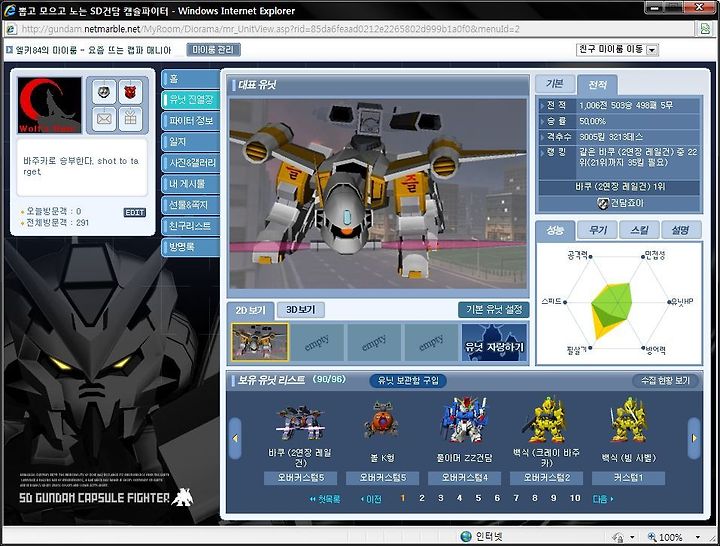Select the first showcase unit thumbnail

(260, 342)
